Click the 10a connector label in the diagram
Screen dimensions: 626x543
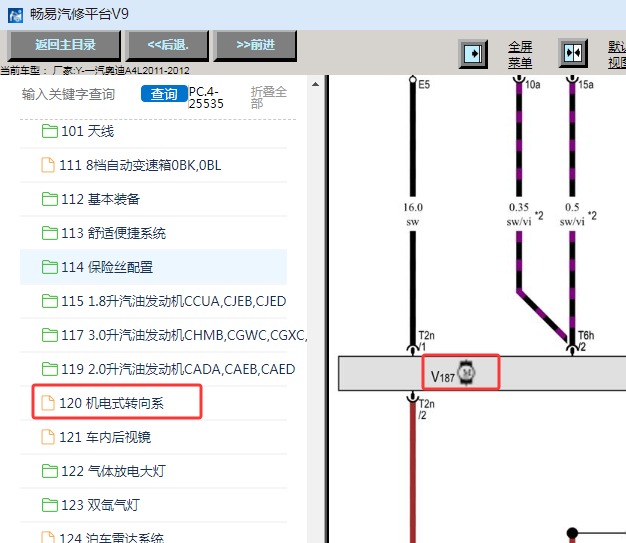point(533,85)
